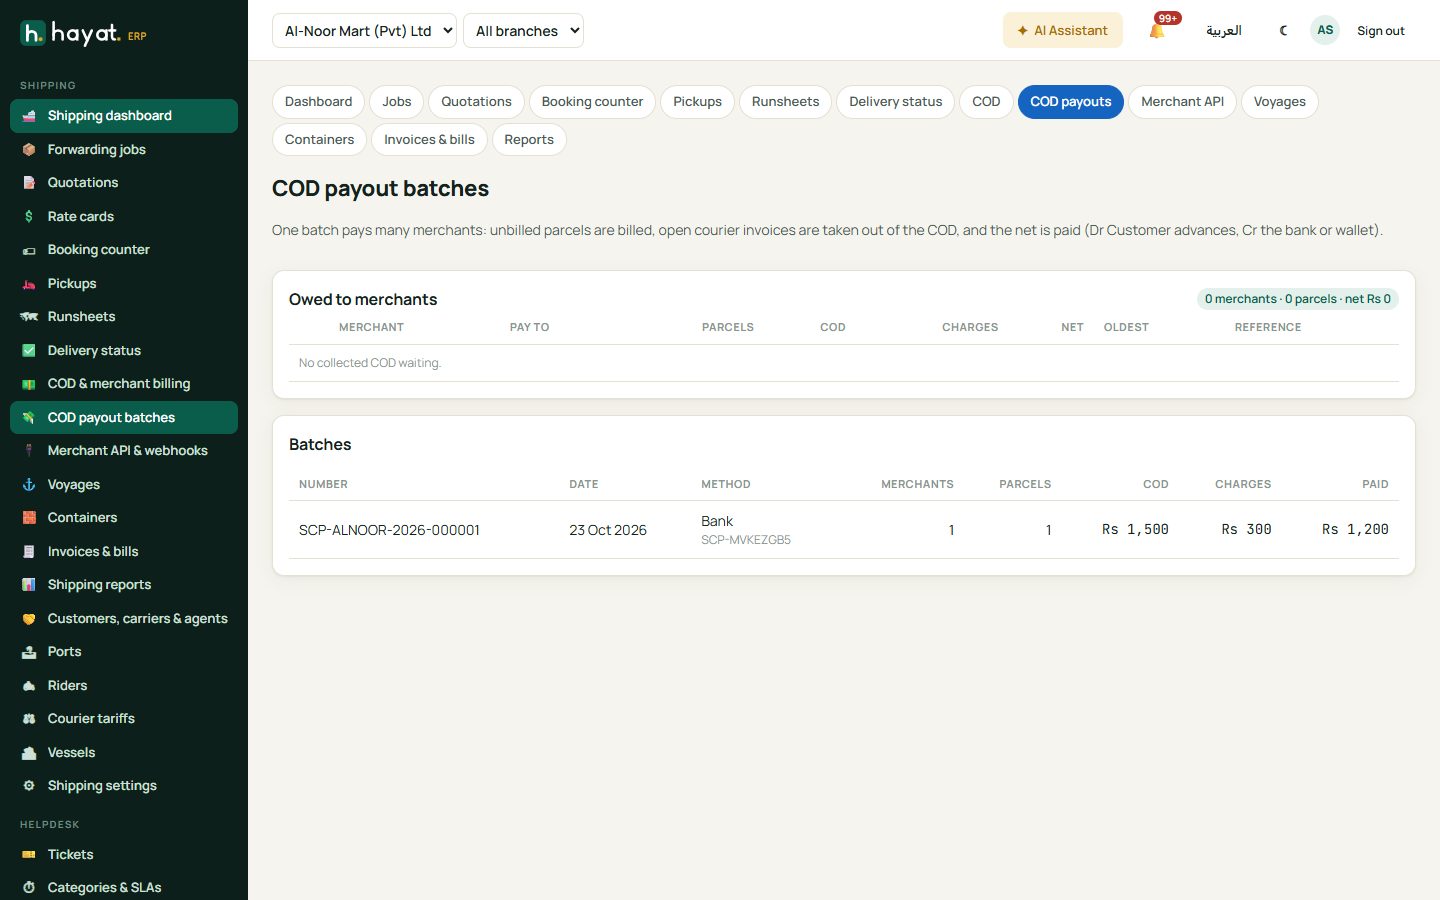Click the Runsheets truck icon
This screenshot has width=1440, height=900.
(29, 316)
